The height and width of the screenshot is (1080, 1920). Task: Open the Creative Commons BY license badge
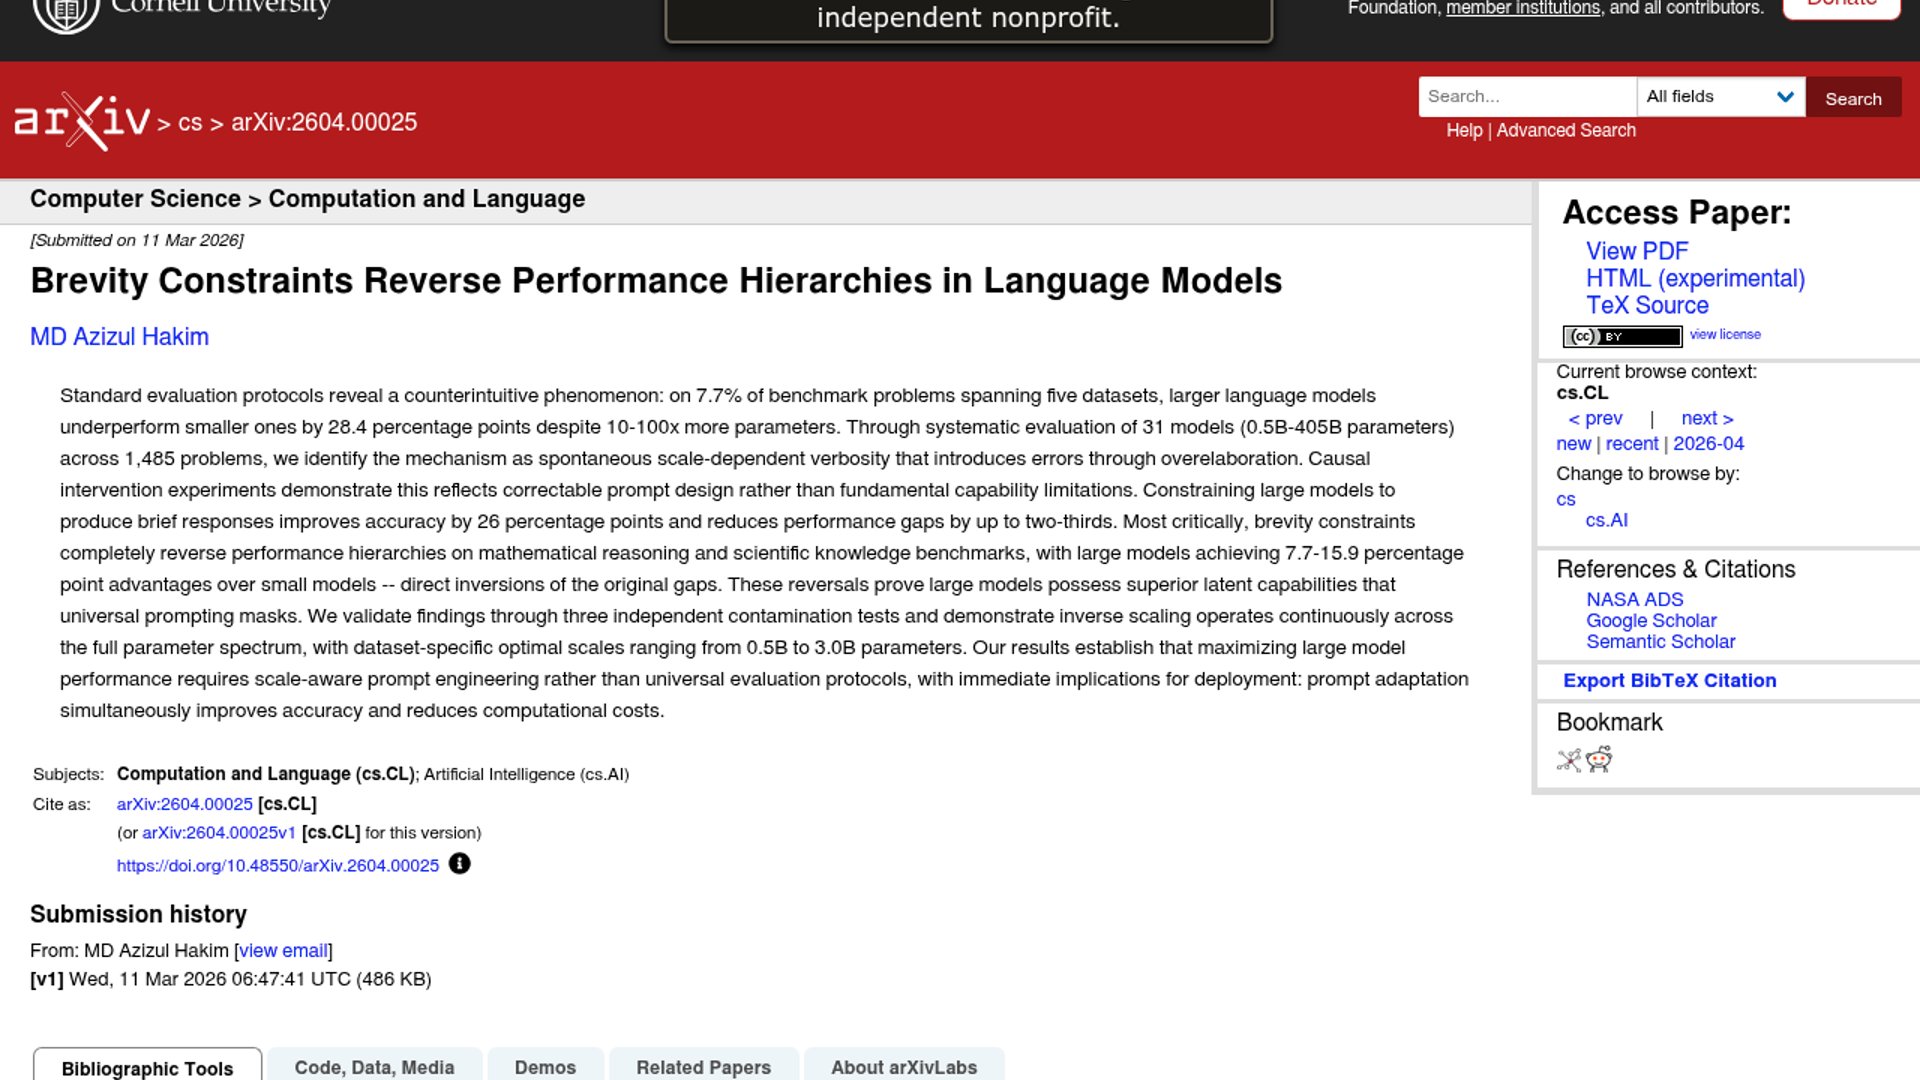point(1622,336)
